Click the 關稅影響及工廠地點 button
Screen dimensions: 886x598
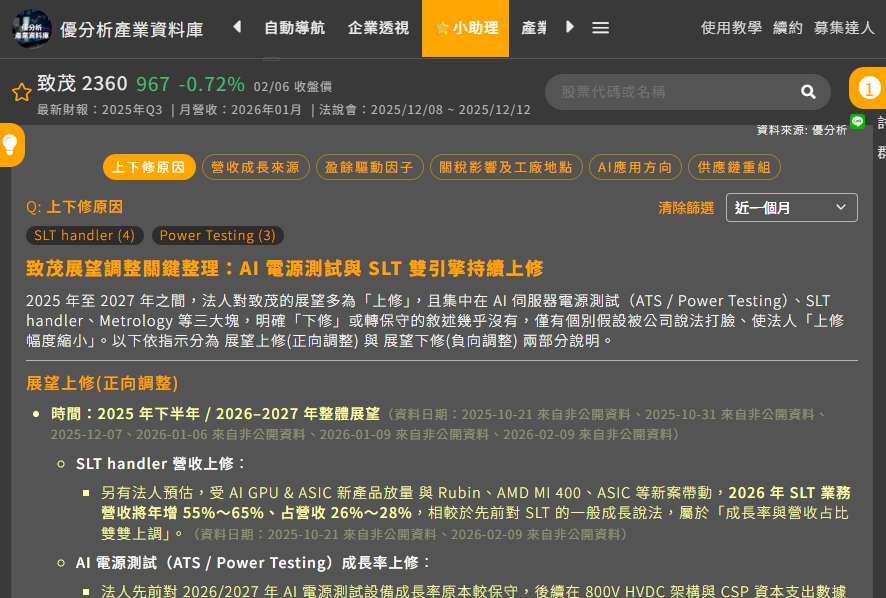506,167
